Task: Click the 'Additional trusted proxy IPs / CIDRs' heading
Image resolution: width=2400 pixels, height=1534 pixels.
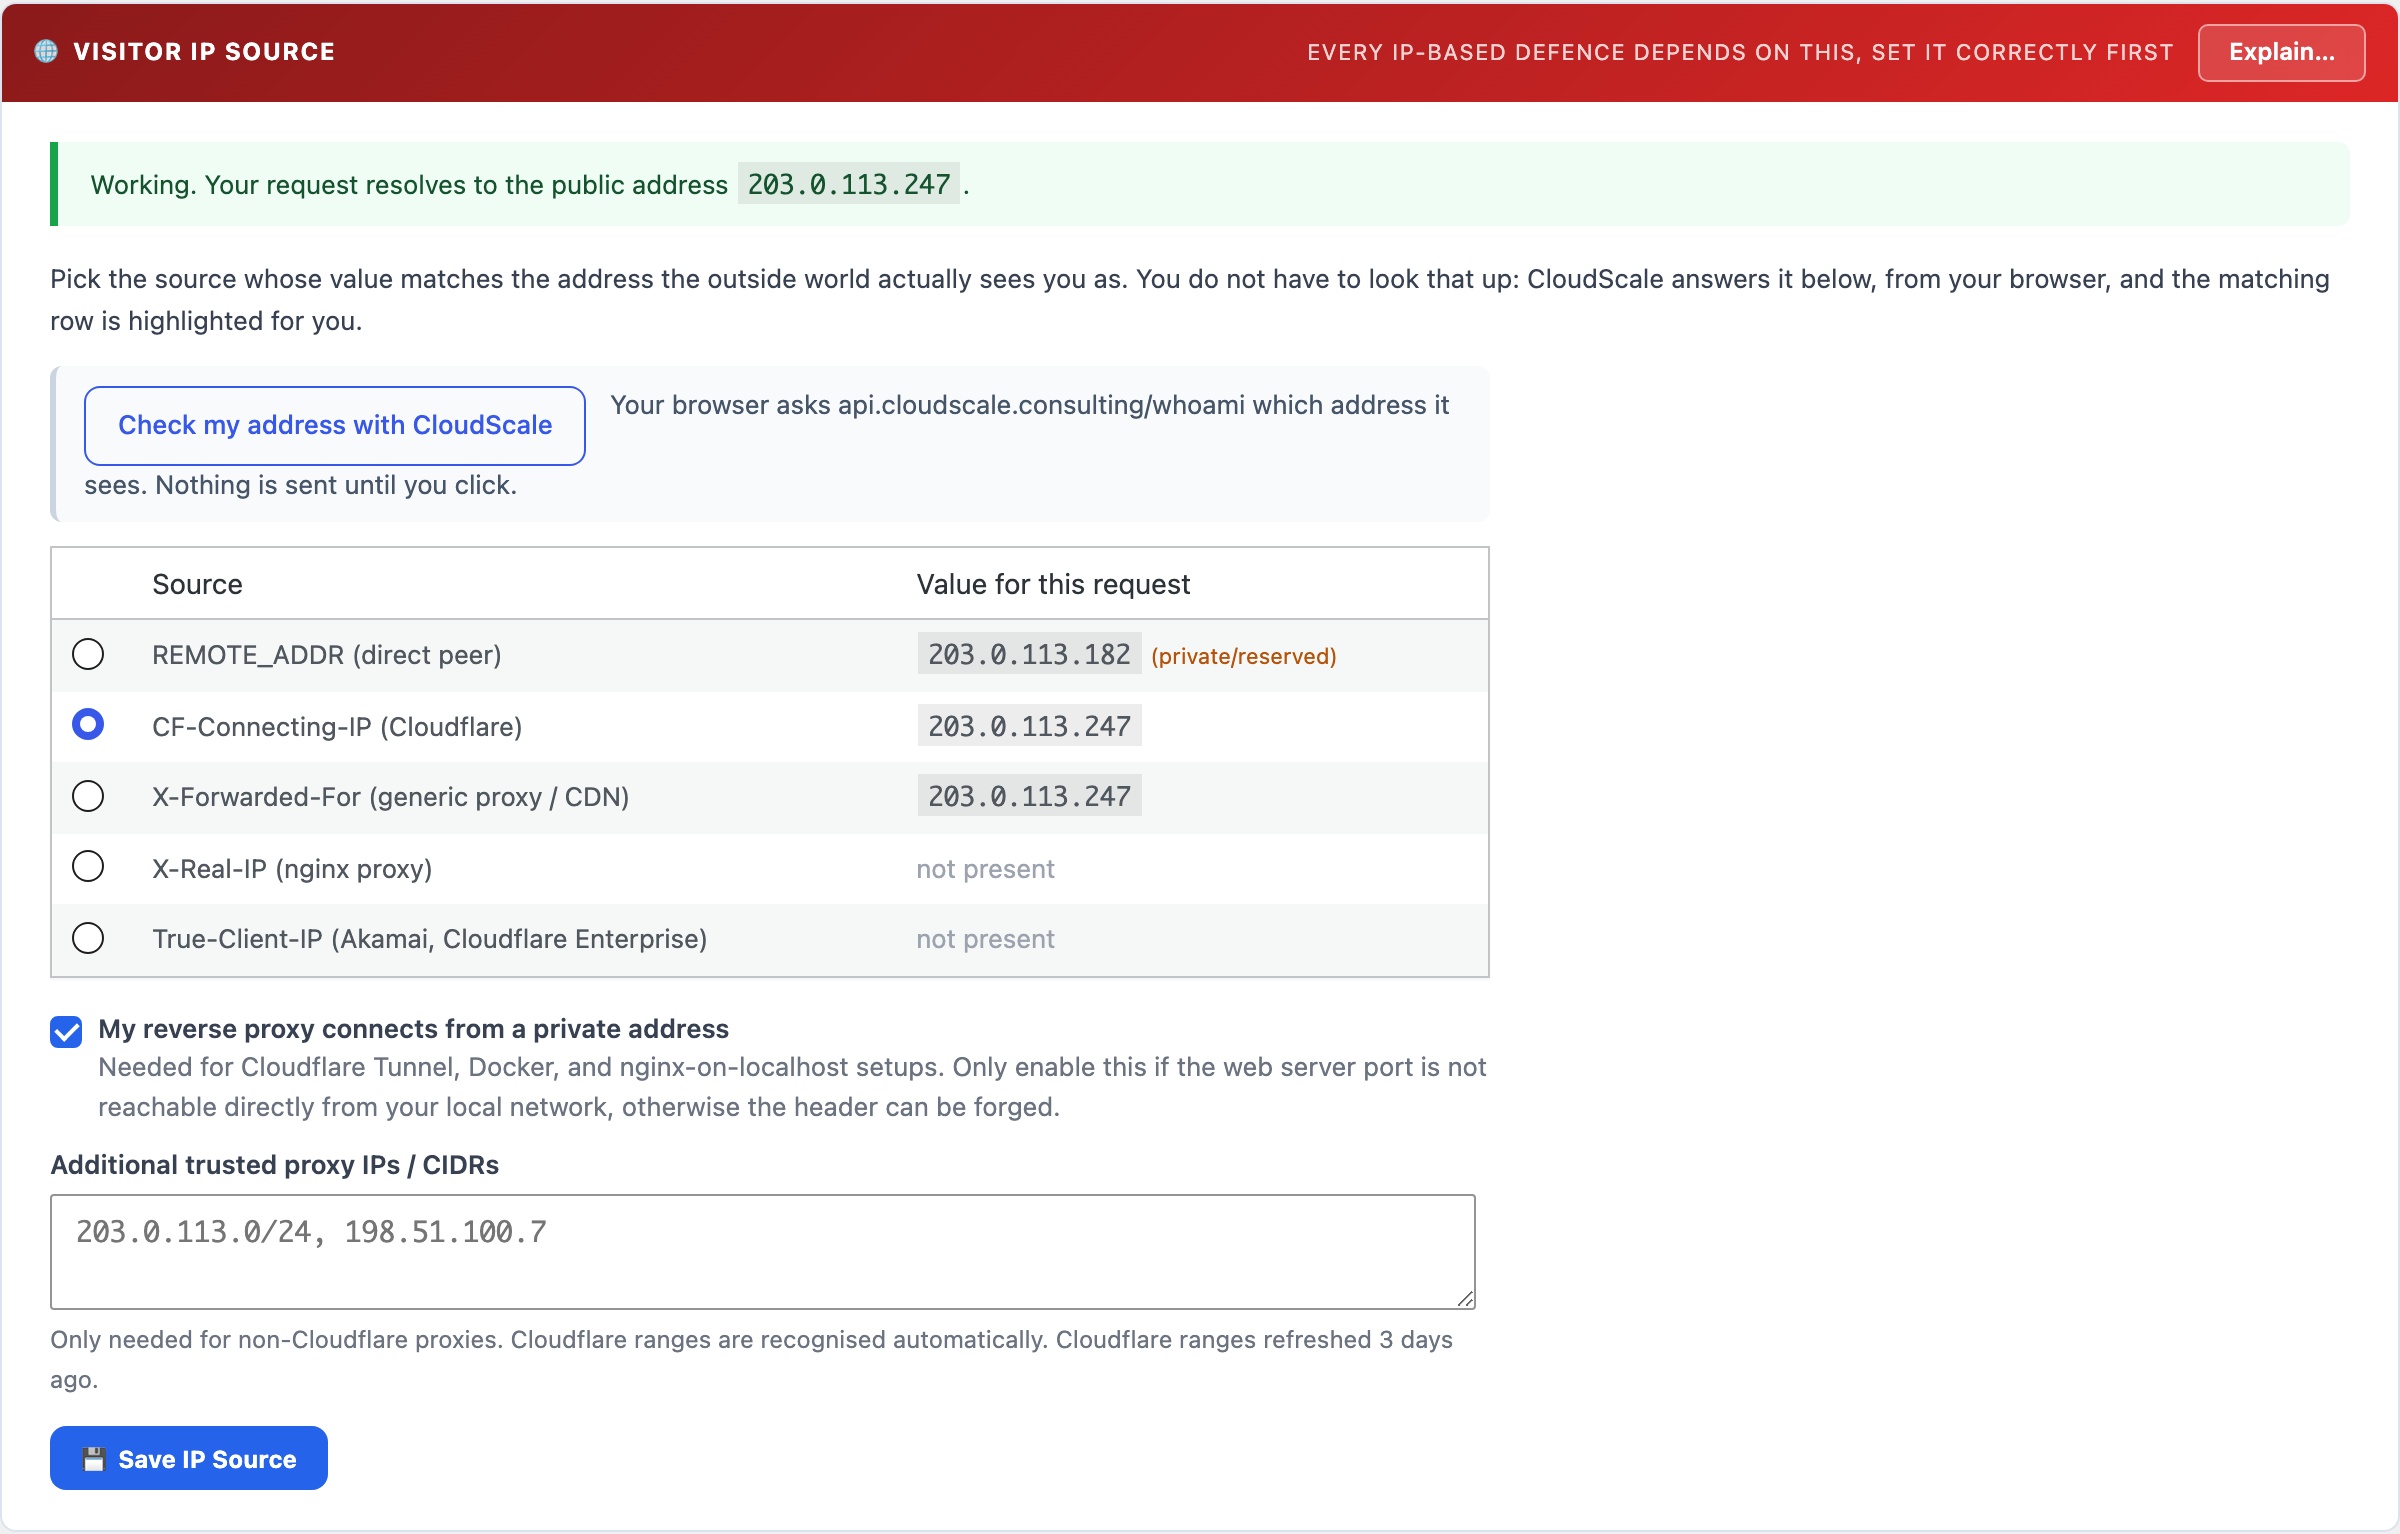Action: pyautogui.click(x=274, y=1165)
